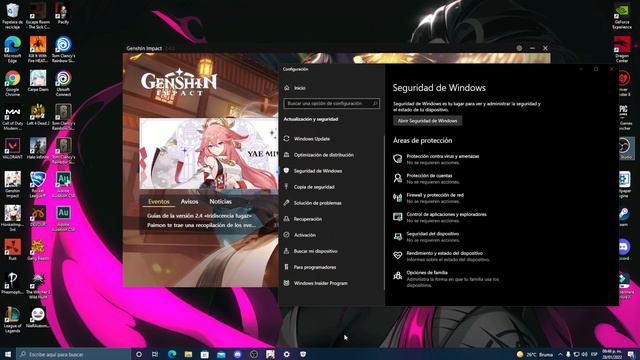Viewport: 640px width, 360px height.
Task: Select Microsoft Edge desktop shortcut
Action: tap(13, 50)
